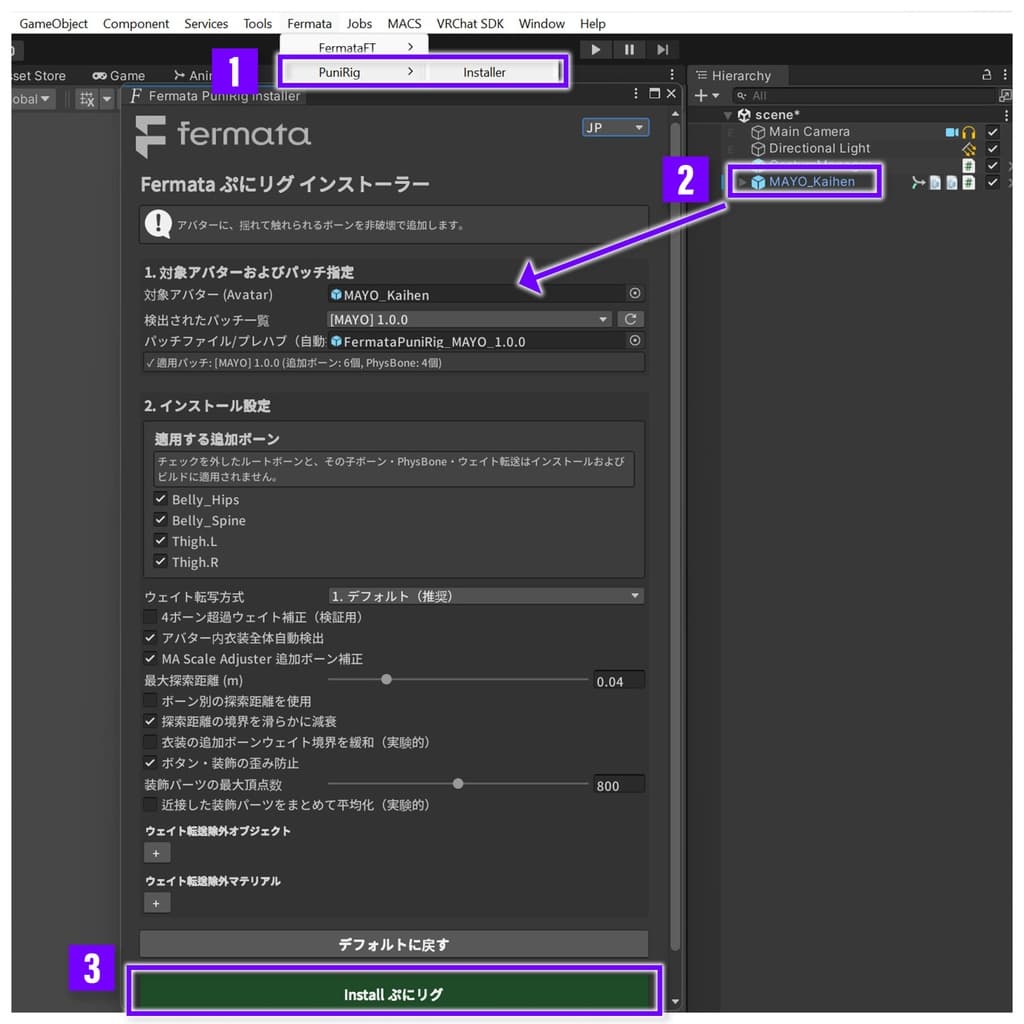This screenshot has height=1024, width=1024.
Task: Click the Hierarchy add (+) dropdown
Action: (706, 96)
